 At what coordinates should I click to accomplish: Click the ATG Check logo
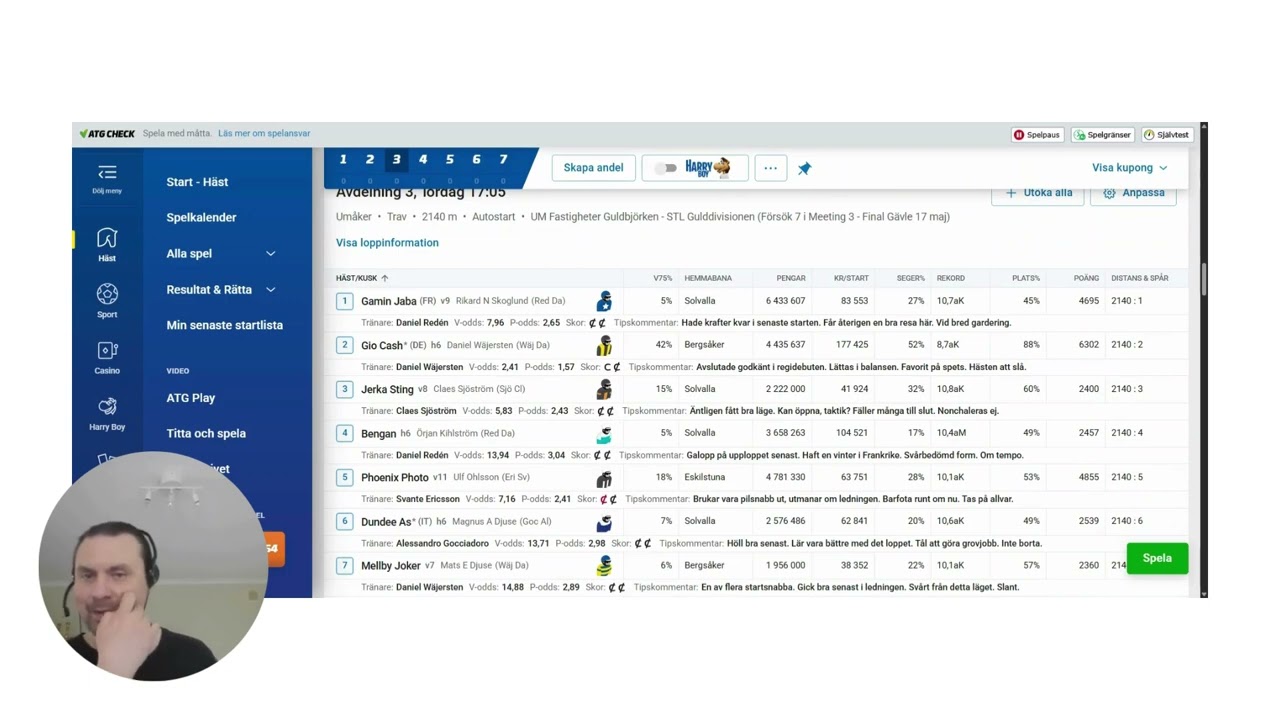coord(108,134)
